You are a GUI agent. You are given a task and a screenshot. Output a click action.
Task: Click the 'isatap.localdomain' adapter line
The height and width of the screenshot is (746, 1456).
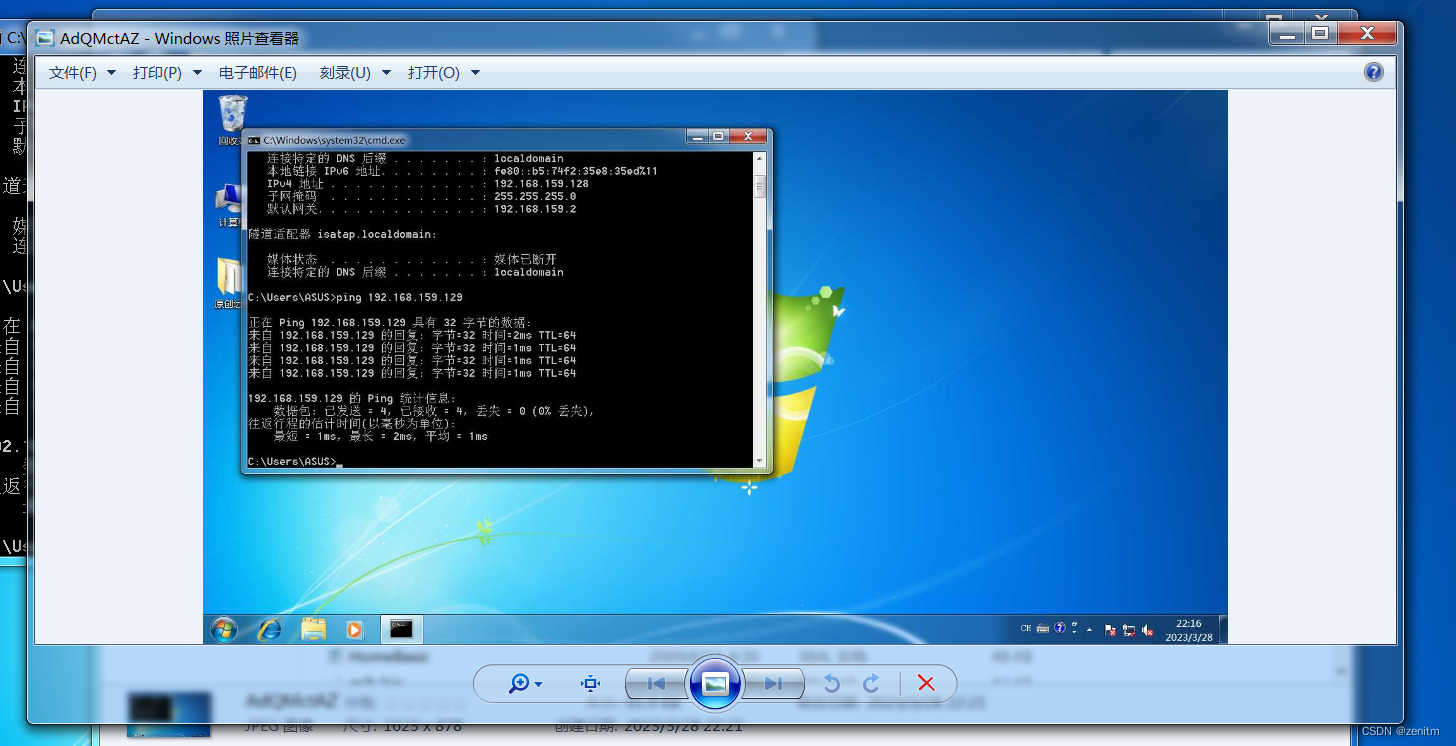[x=342, y=234]
